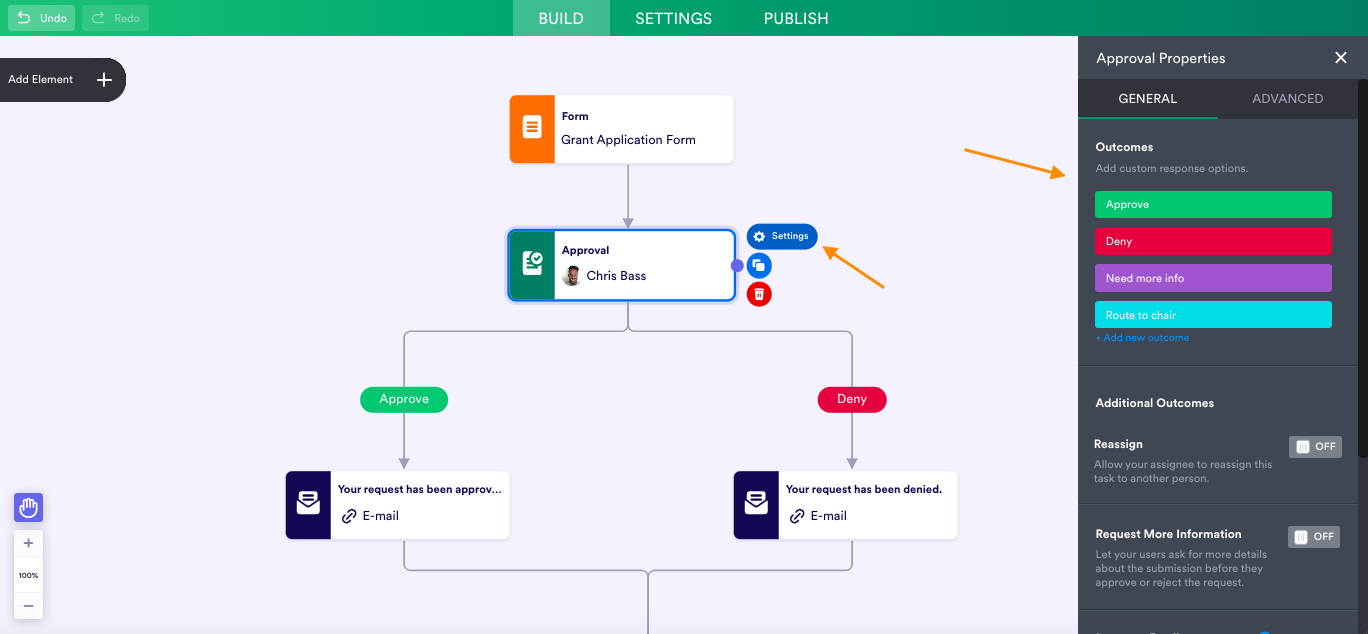Image resolution: width=1368 pixels, height=634 pixels.
Task: Click the Settings gear icon
Action: tap(759, 237)
